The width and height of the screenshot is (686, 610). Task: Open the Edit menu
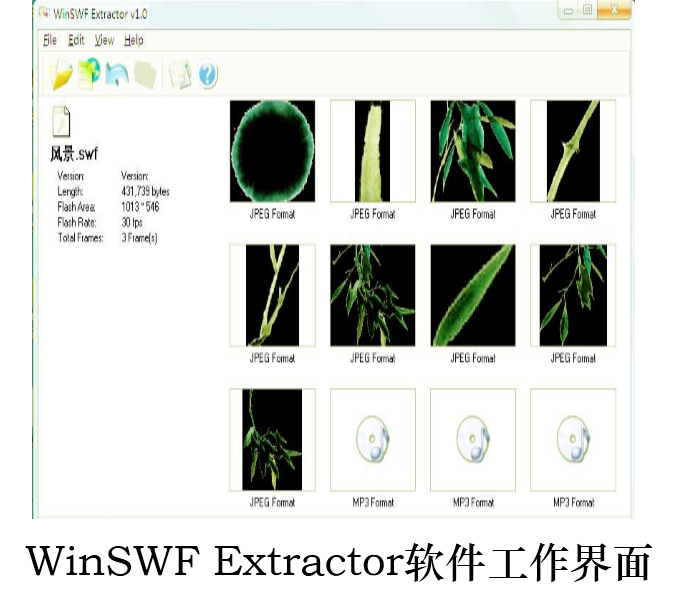76,40
